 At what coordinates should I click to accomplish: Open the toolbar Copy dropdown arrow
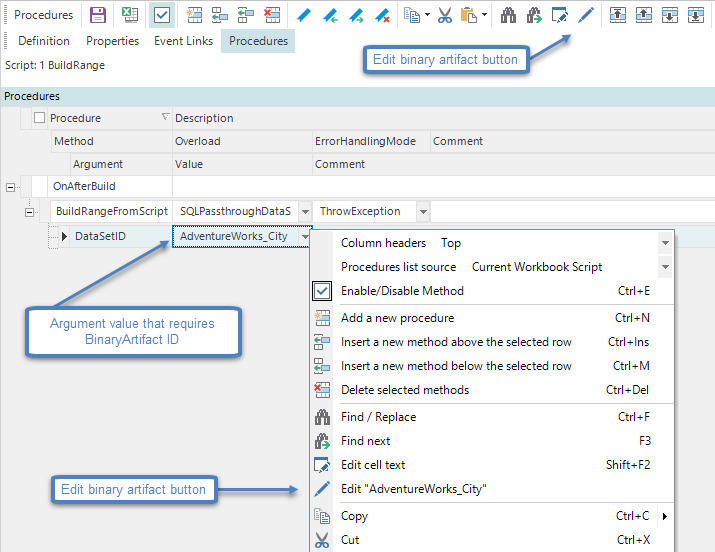(427, 15)
